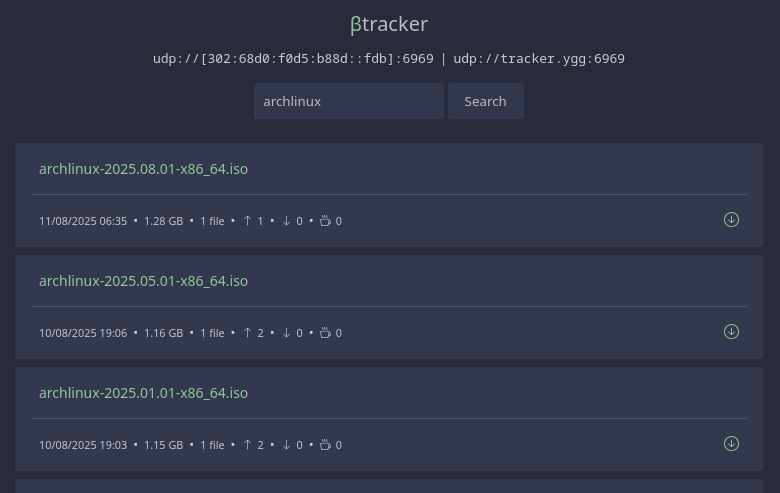This screenshot has height=493, width=780.
Task: Click the size 1.28 GB
Action: [x=164, y=221]
